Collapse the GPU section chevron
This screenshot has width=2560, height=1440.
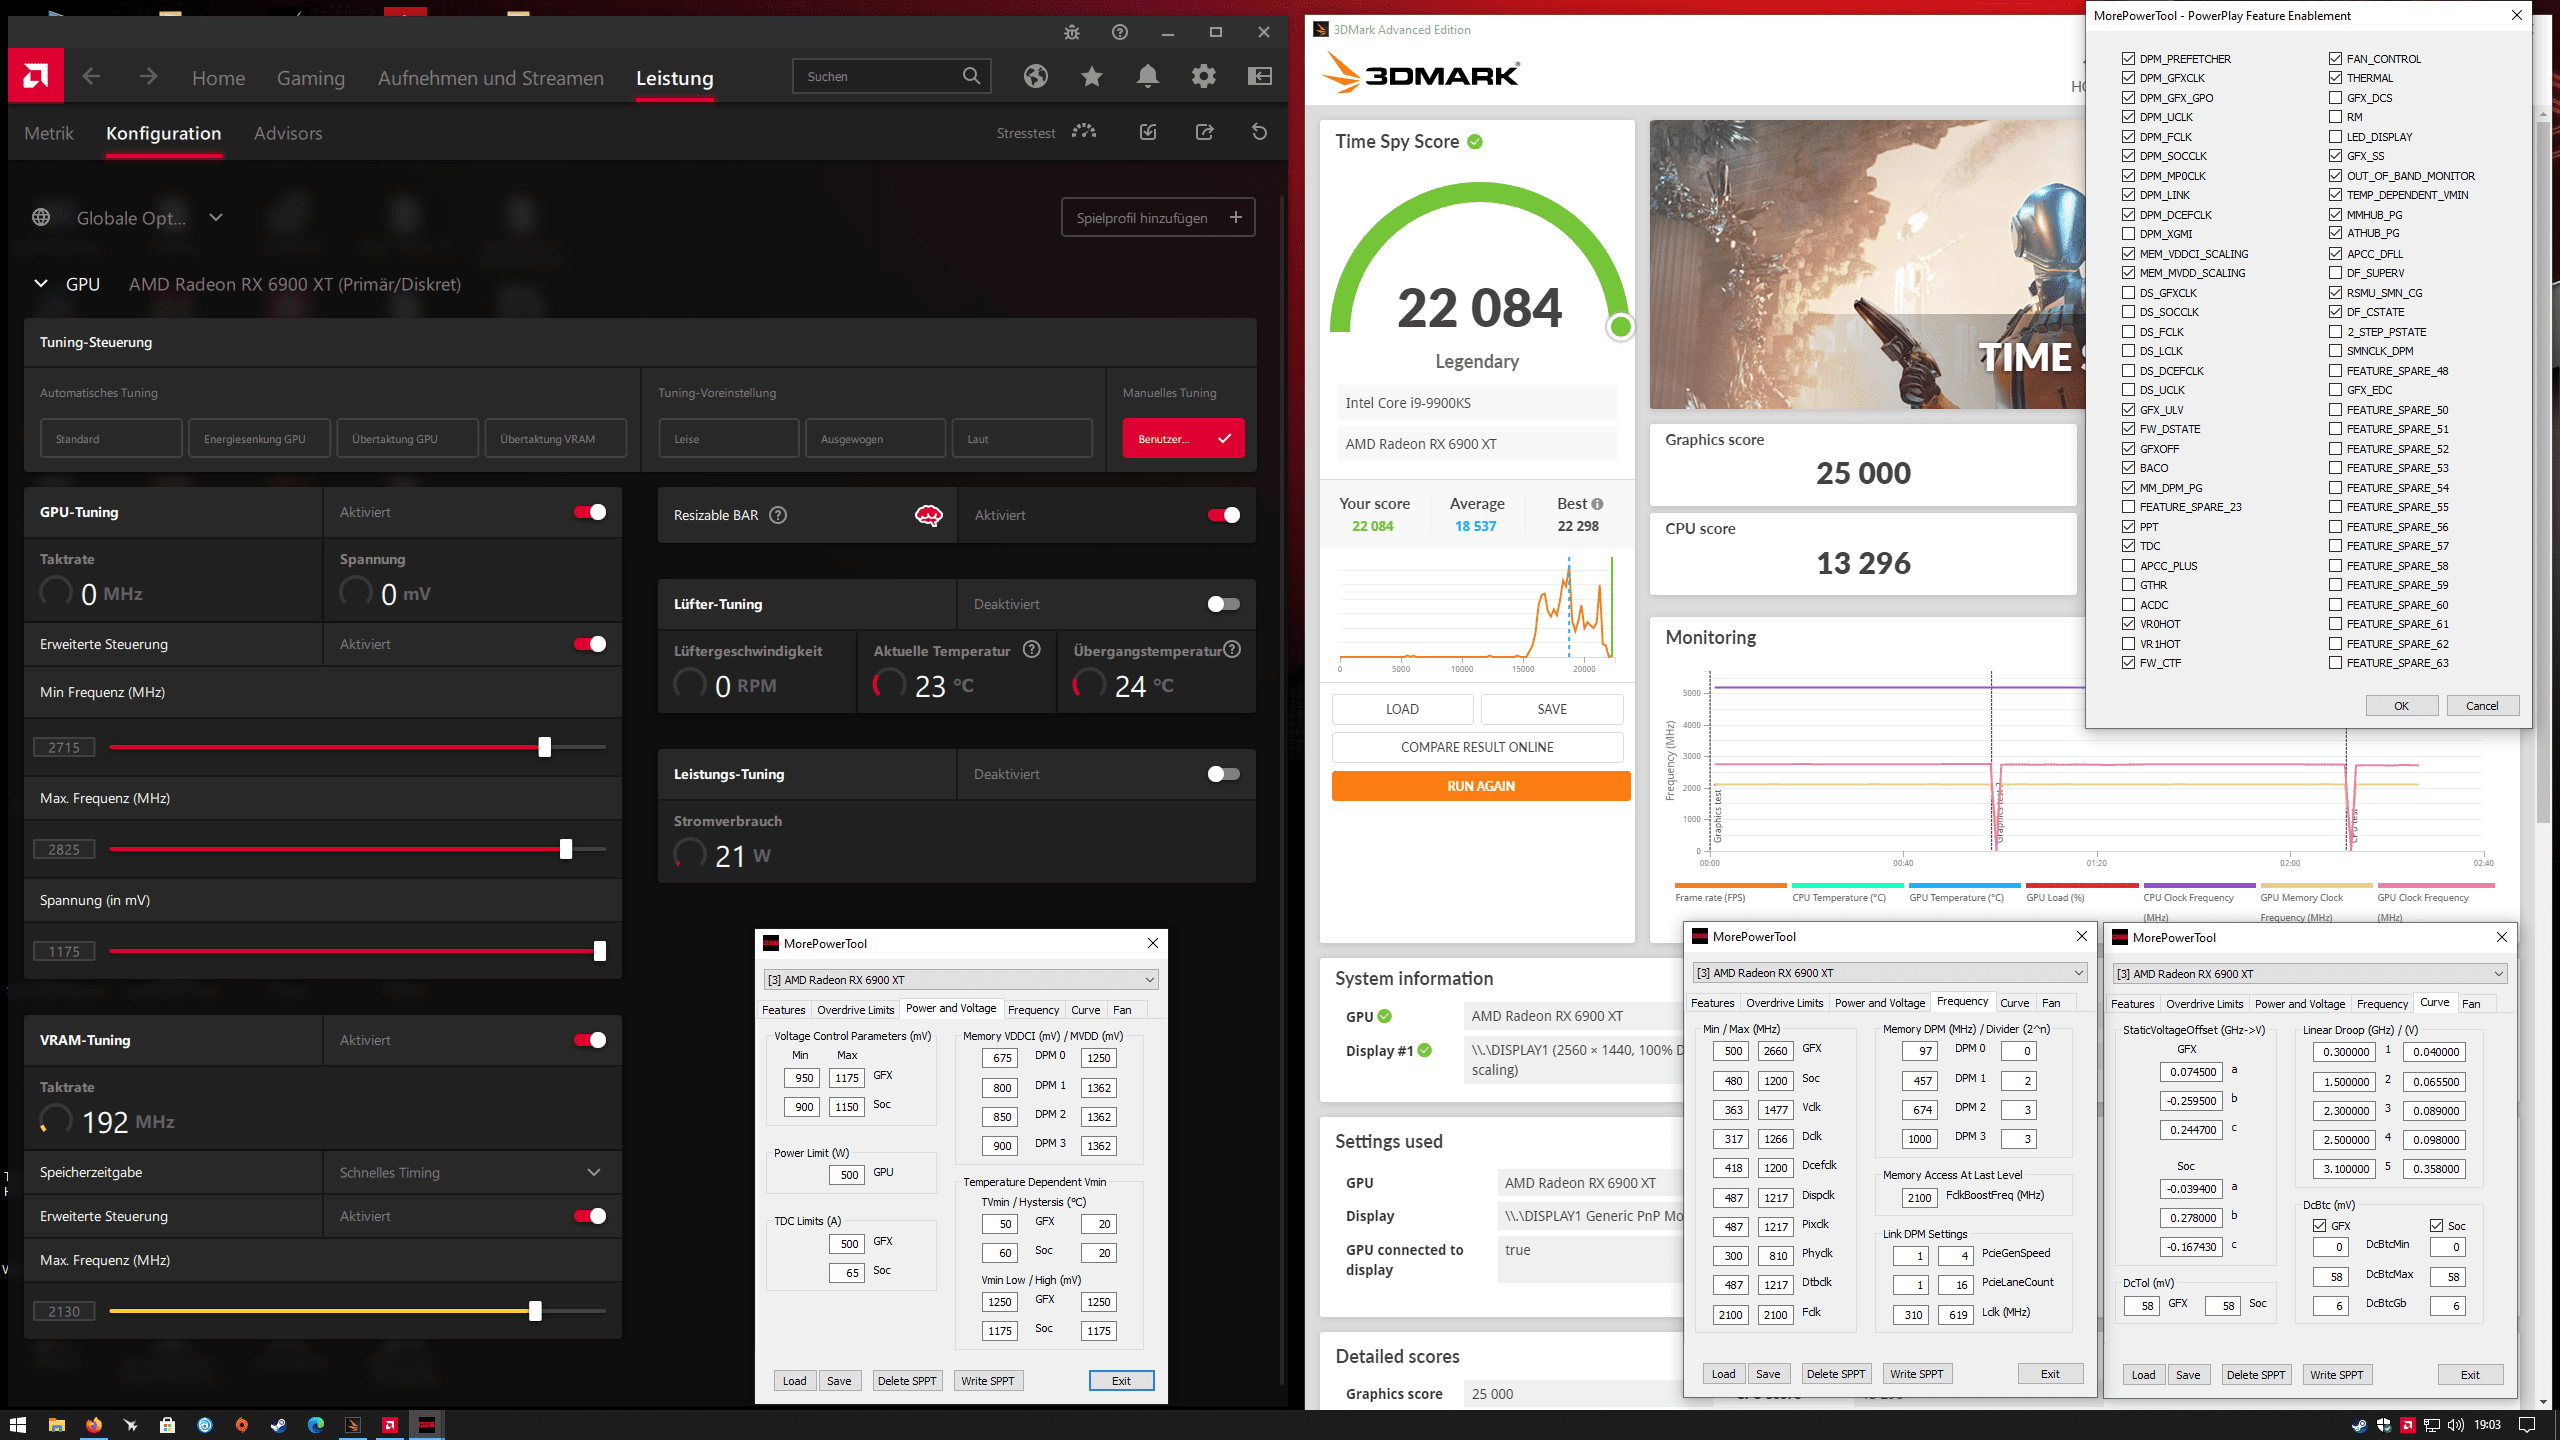41,284
